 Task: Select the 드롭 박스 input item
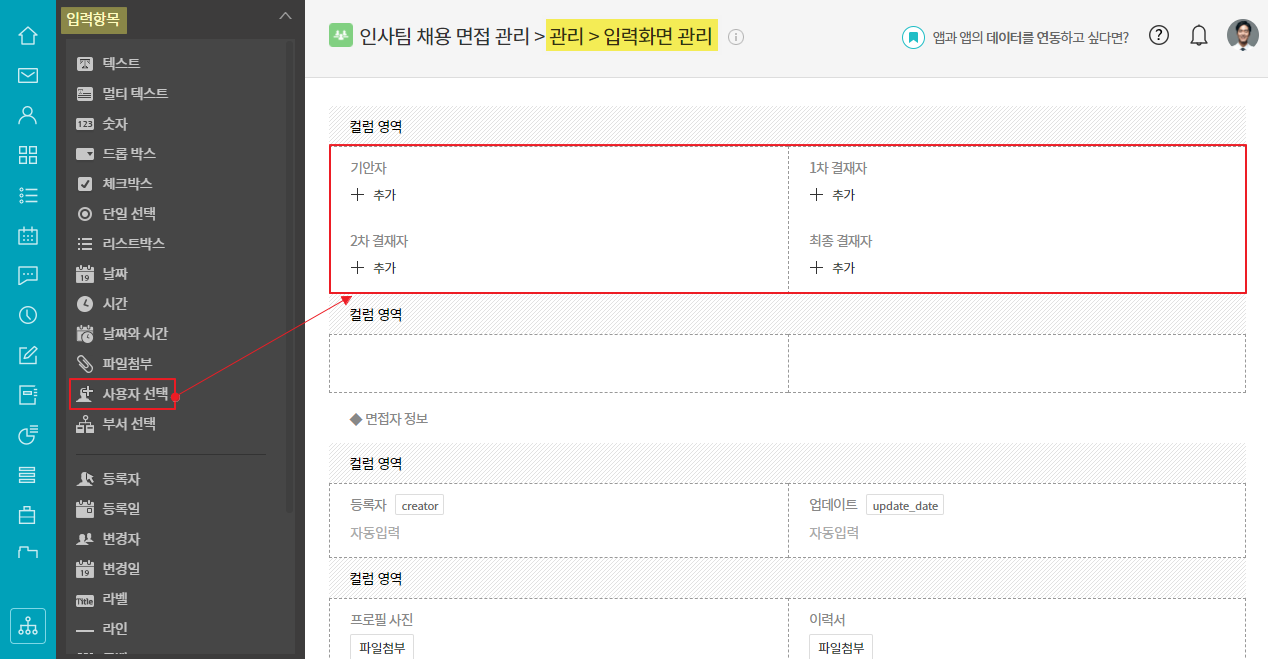[128, 154]
